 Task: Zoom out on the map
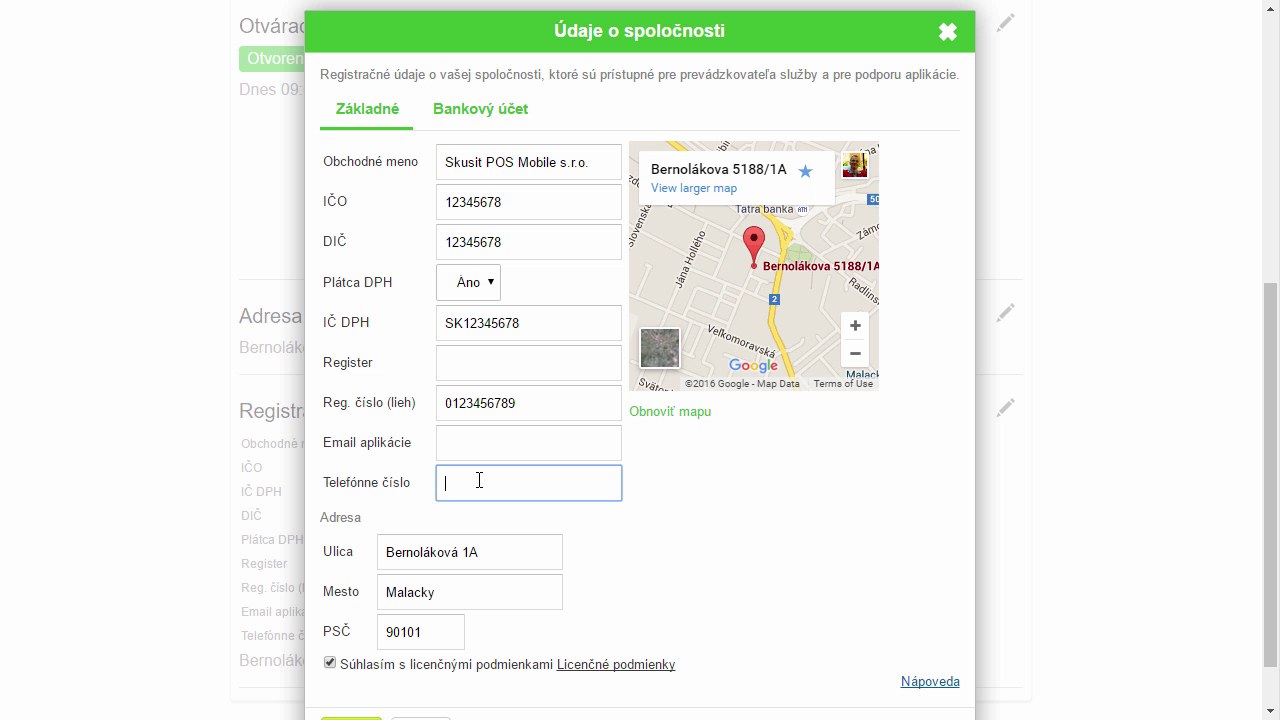pyautogui.click(x=855, y=353)
